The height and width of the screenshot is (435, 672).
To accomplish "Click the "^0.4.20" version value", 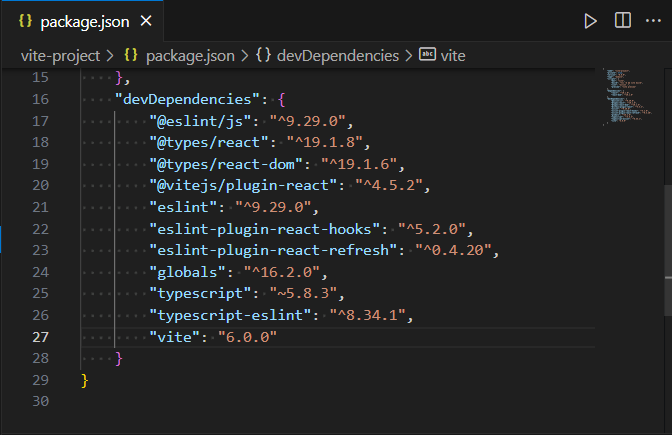I will click(453, 250).
